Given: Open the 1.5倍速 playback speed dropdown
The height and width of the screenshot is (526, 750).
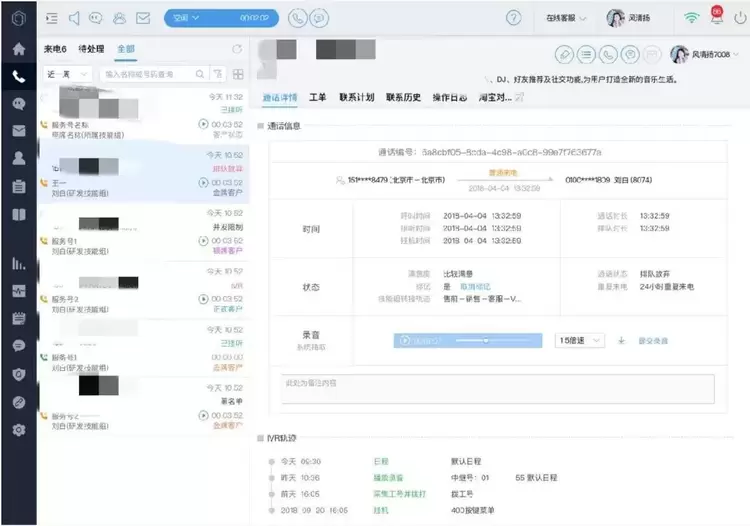Looking at the screenshot, I should (x=581, y=341).
